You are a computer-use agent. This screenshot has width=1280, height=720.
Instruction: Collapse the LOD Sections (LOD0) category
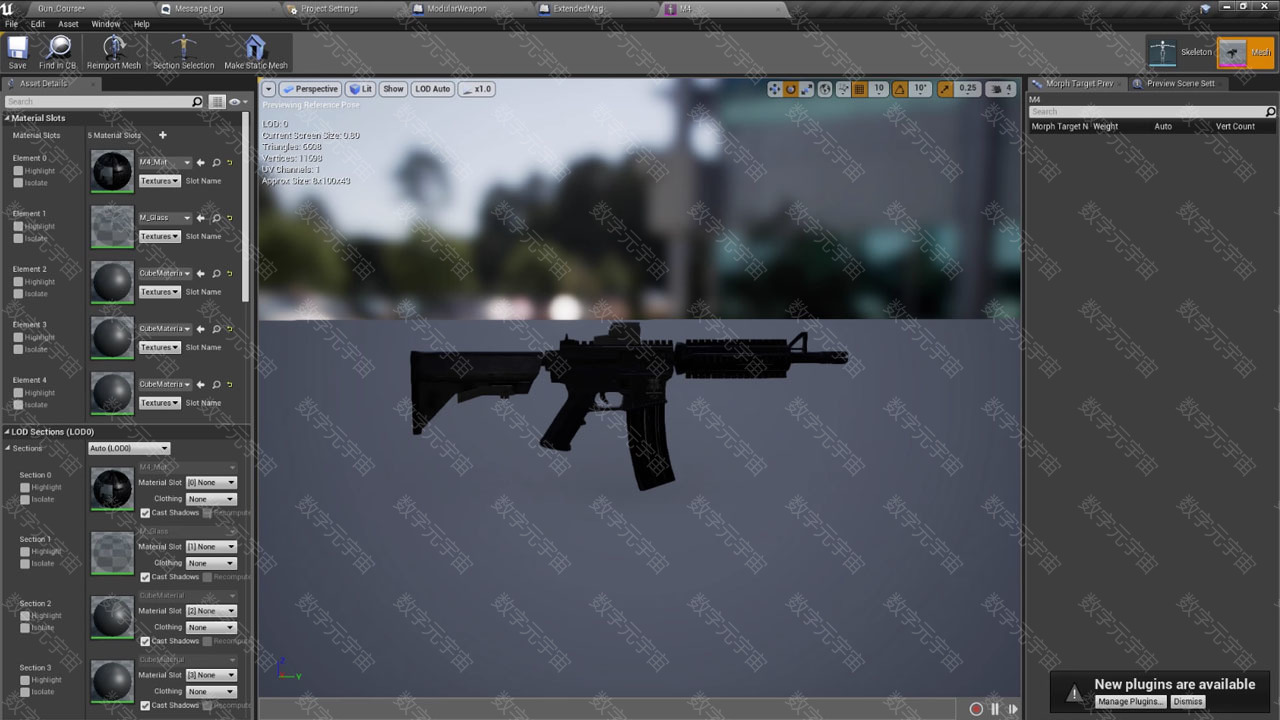[x=7, y=432]
